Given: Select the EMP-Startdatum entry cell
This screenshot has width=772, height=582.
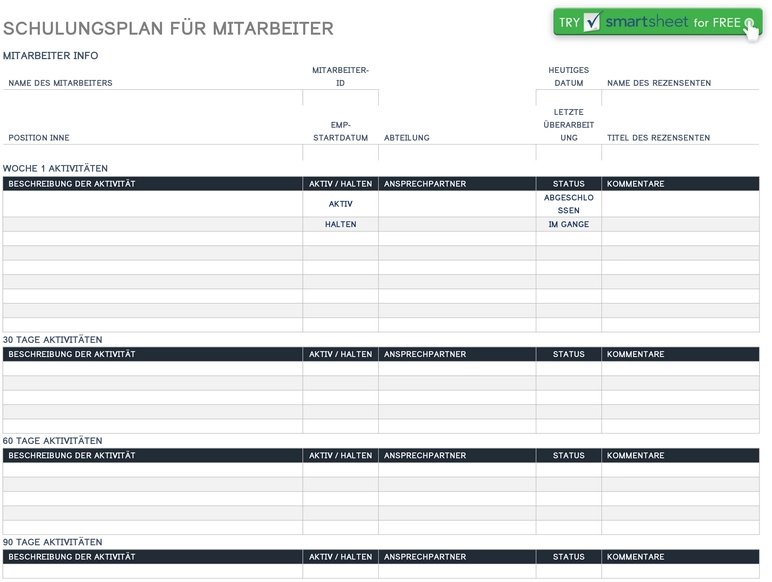Looking at the screenshot, I should 340,153.
